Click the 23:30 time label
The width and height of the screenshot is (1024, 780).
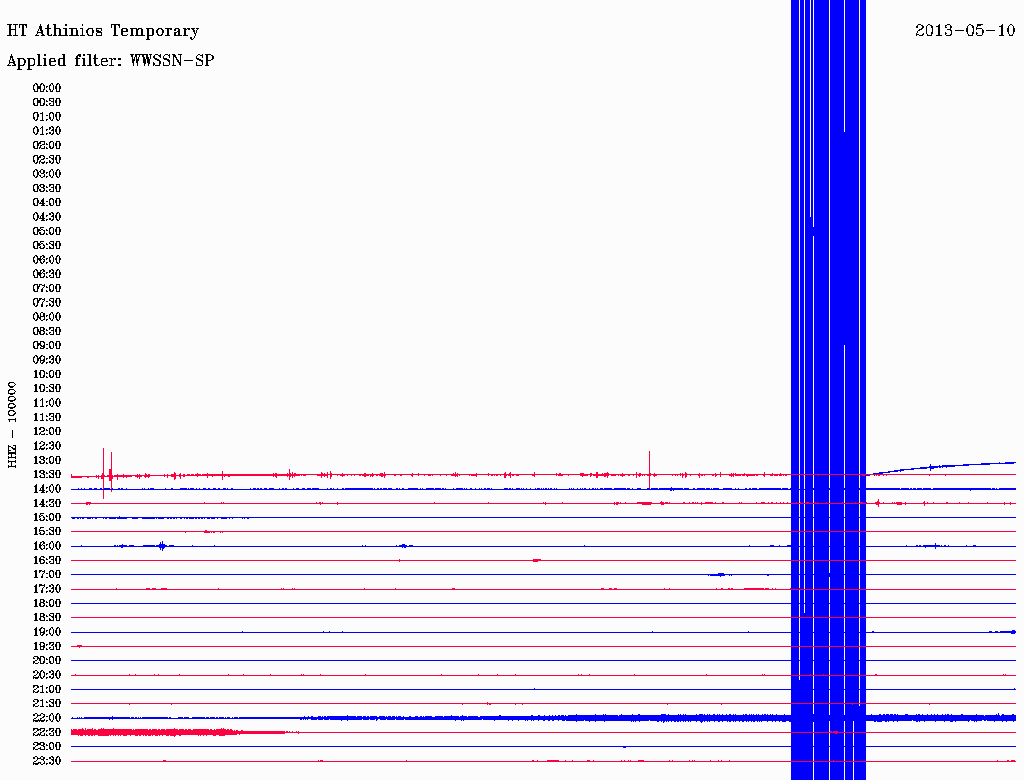click(x=47, y=761)
